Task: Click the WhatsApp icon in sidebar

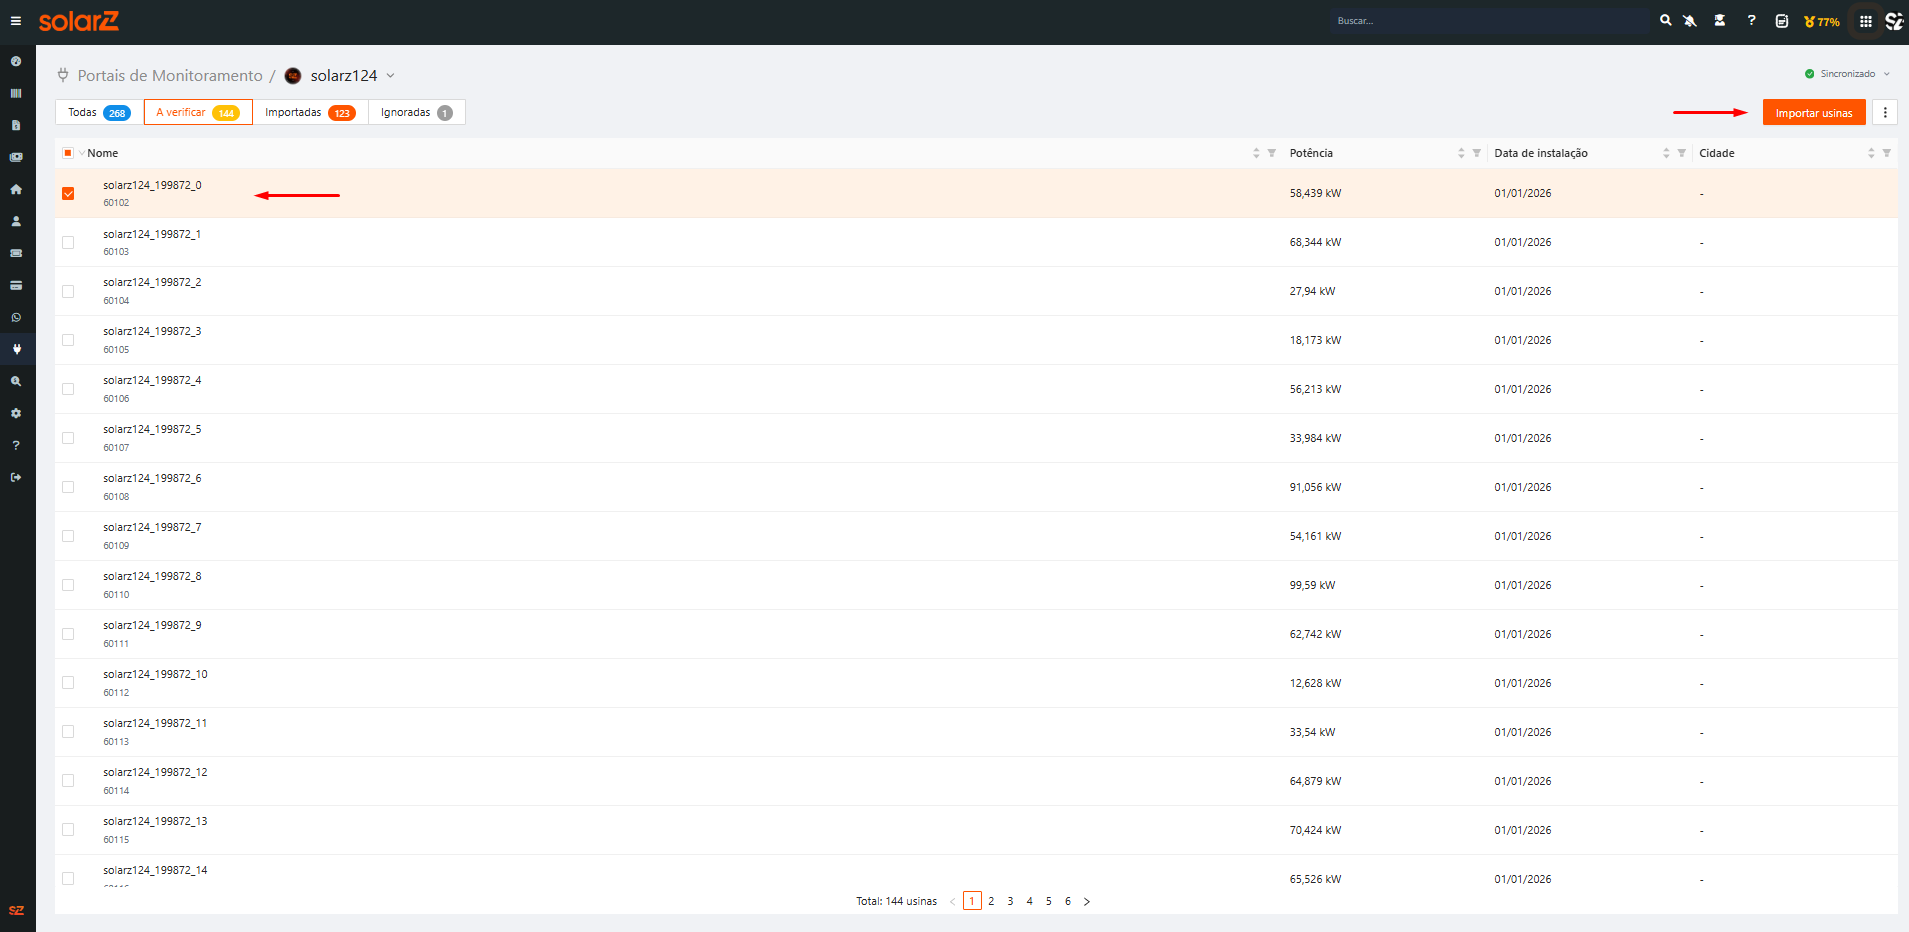Action: [x=16, y=317]
